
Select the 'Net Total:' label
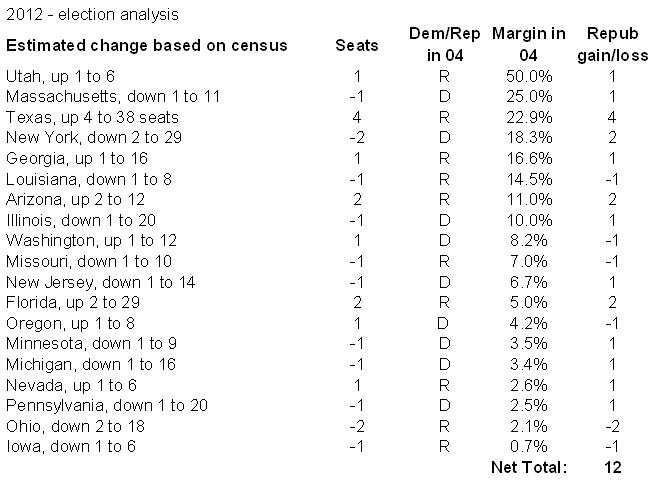tap(528, 467)
